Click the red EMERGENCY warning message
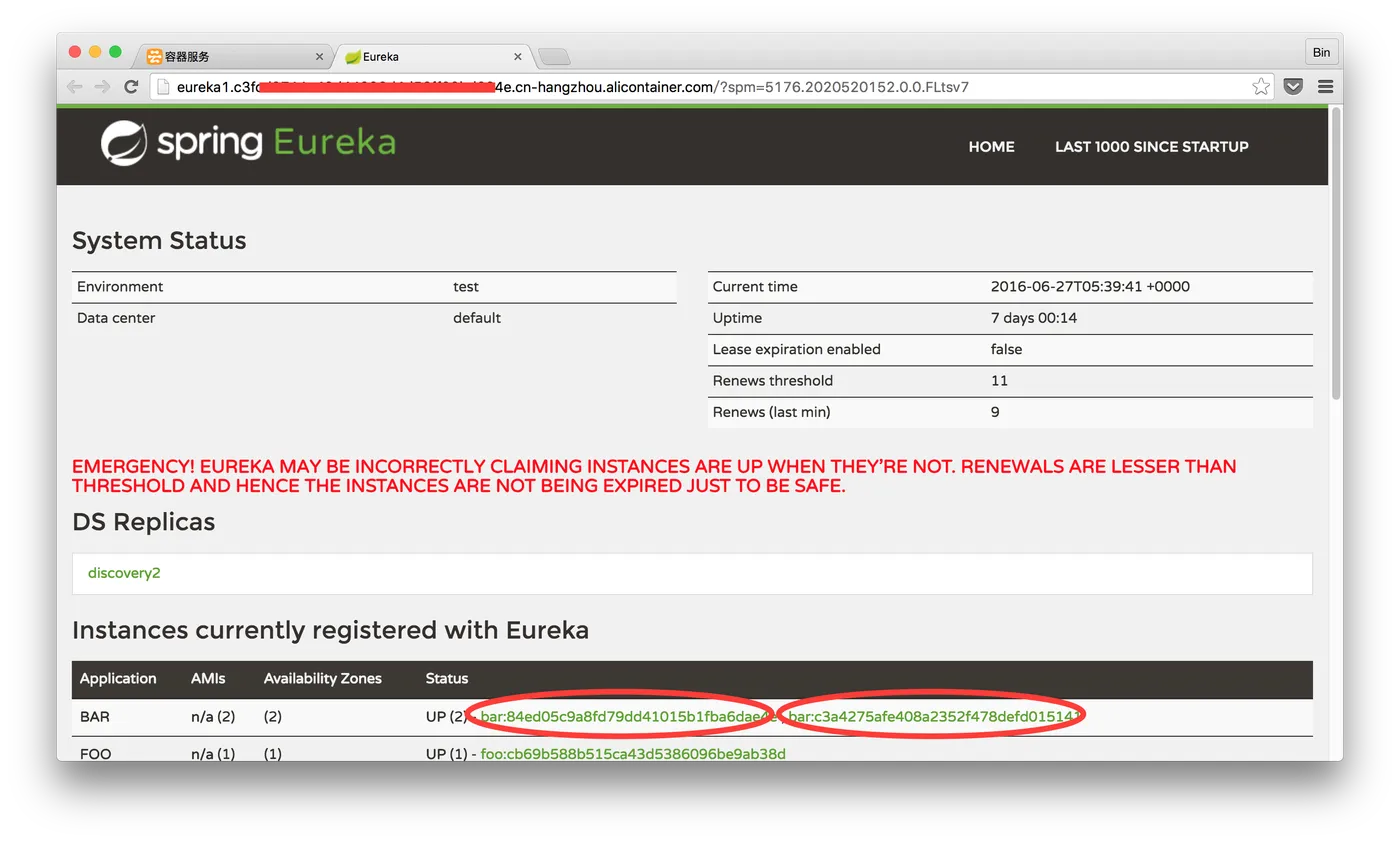Screen dimensions: 1400x842 (654, 476)
